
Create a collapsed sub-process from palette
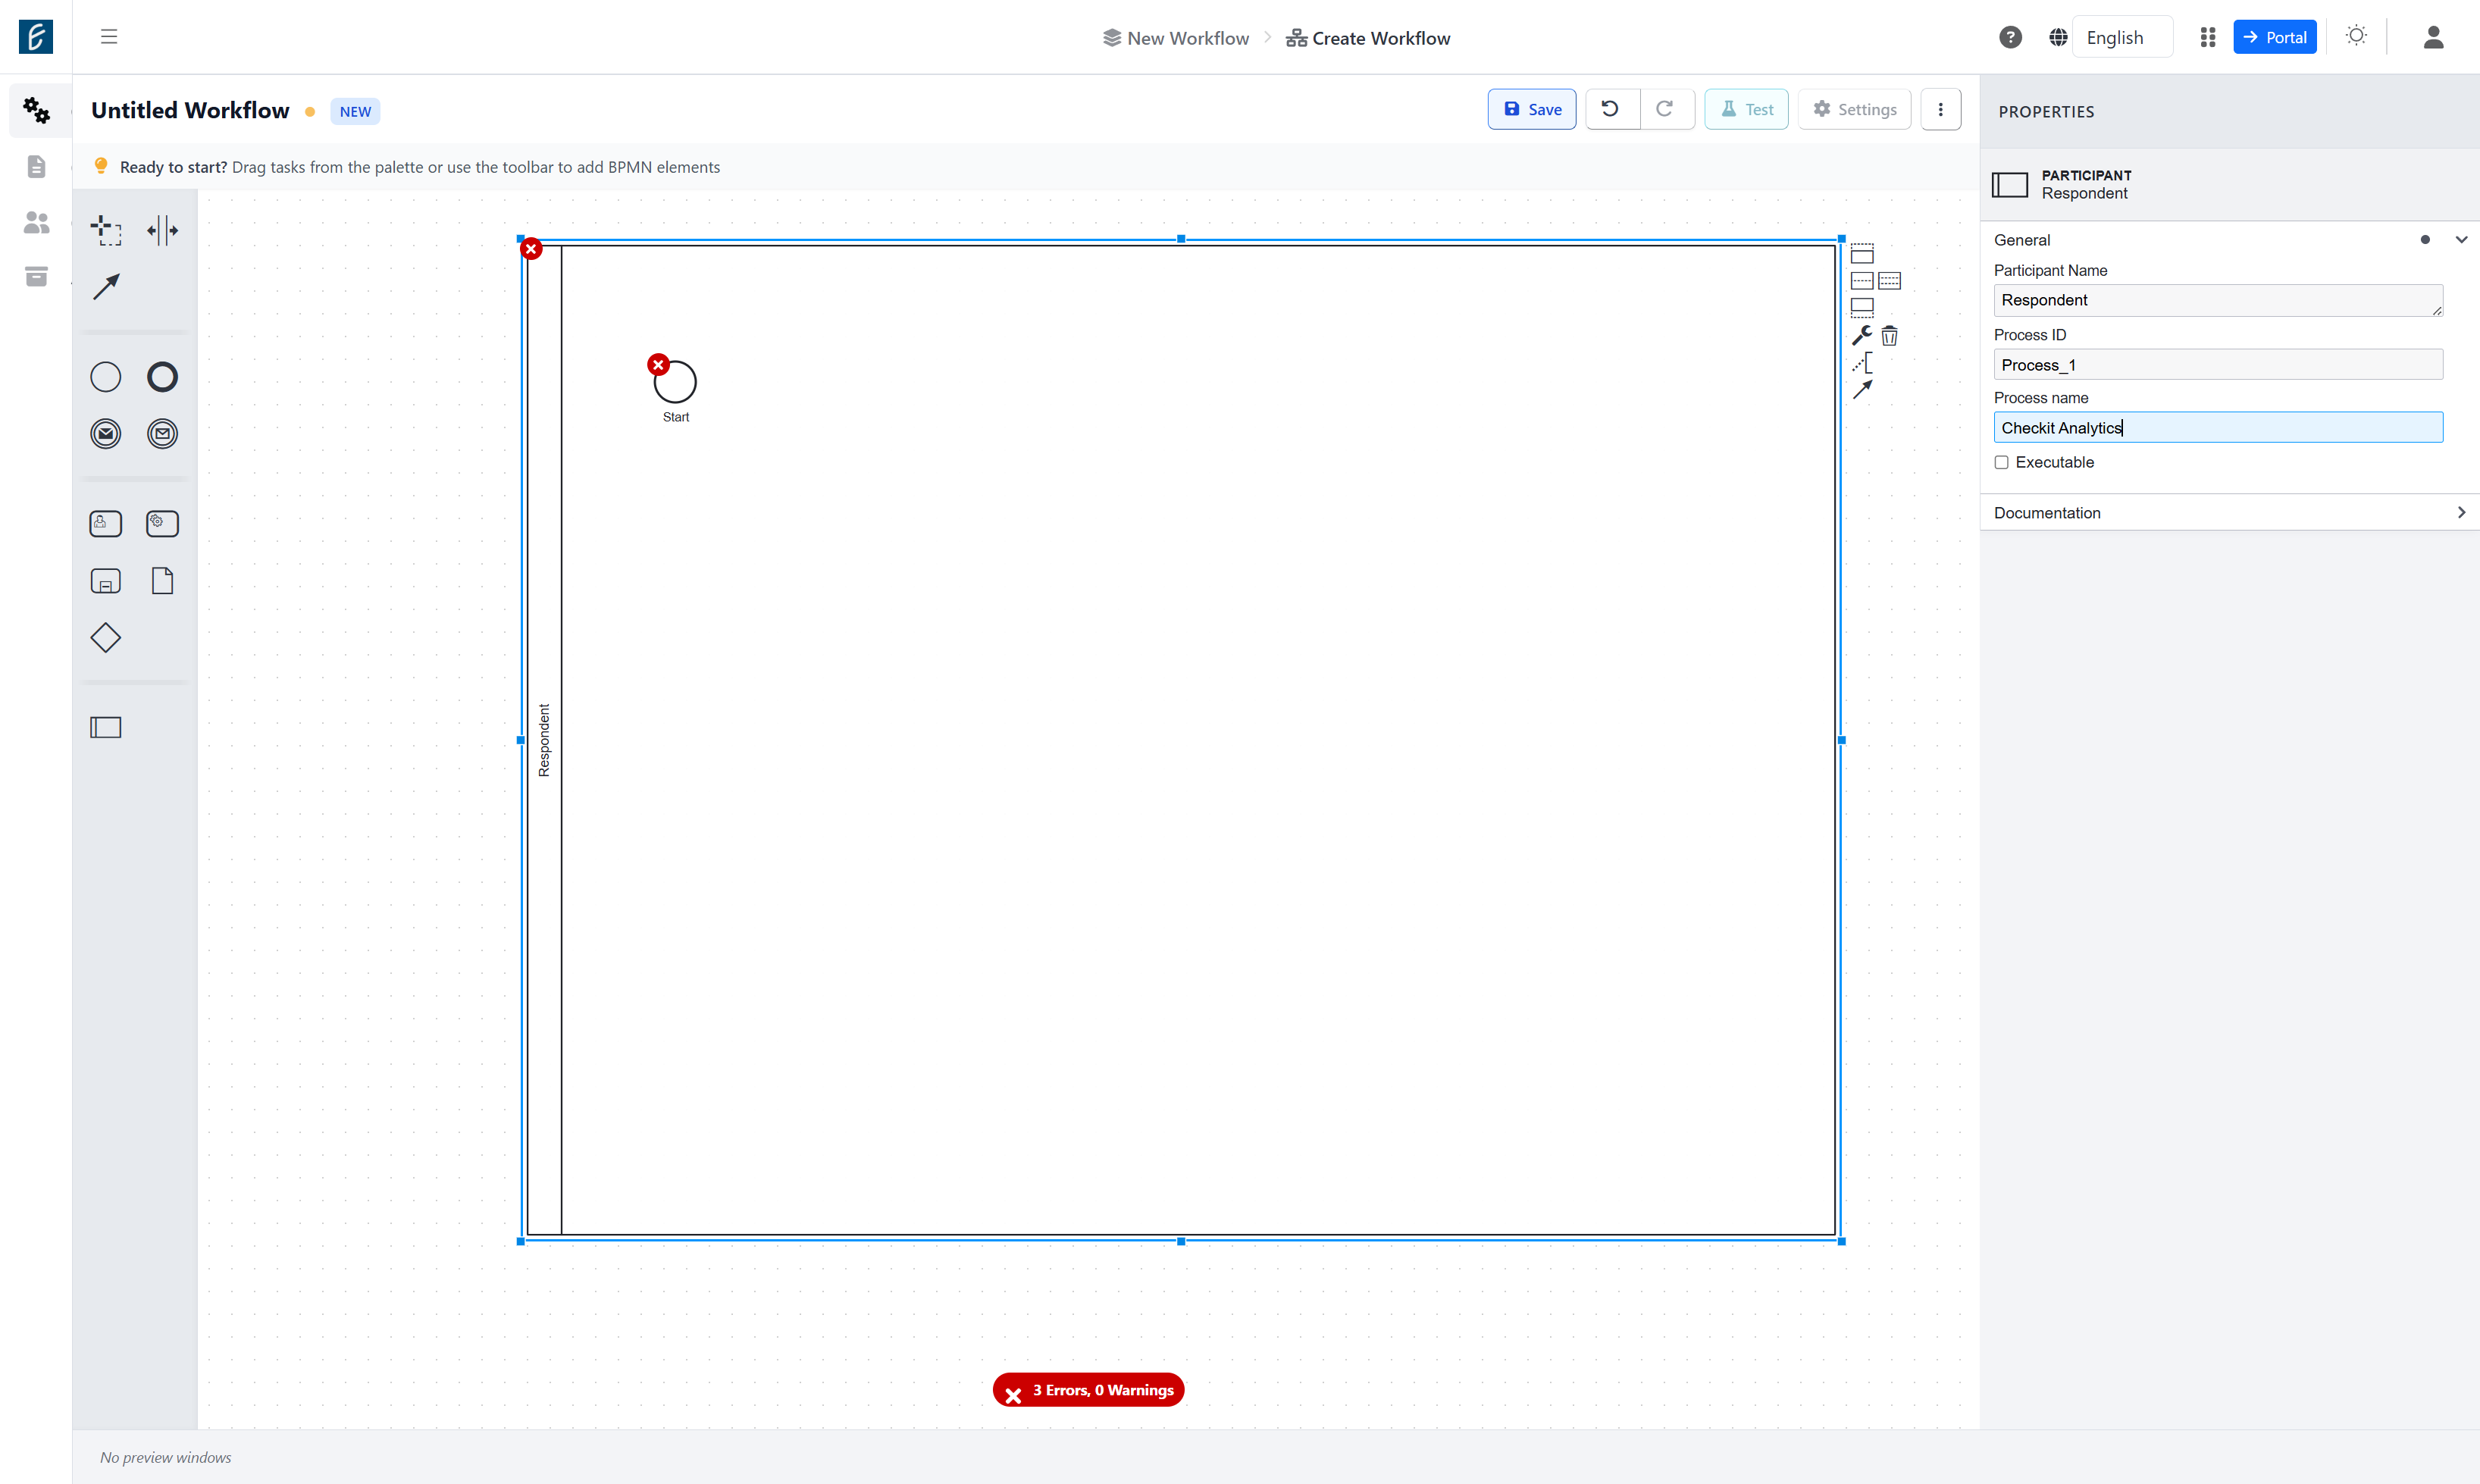point(106,581)
